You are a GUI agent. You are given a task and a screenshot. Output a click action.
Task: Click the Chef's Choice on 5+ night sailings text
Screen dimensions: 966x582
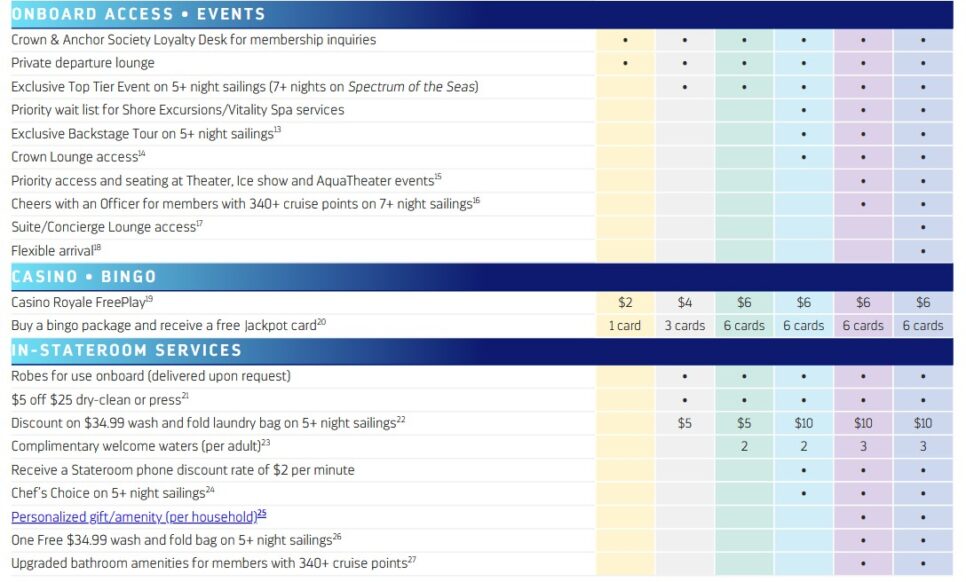click(x=113, y=493)
